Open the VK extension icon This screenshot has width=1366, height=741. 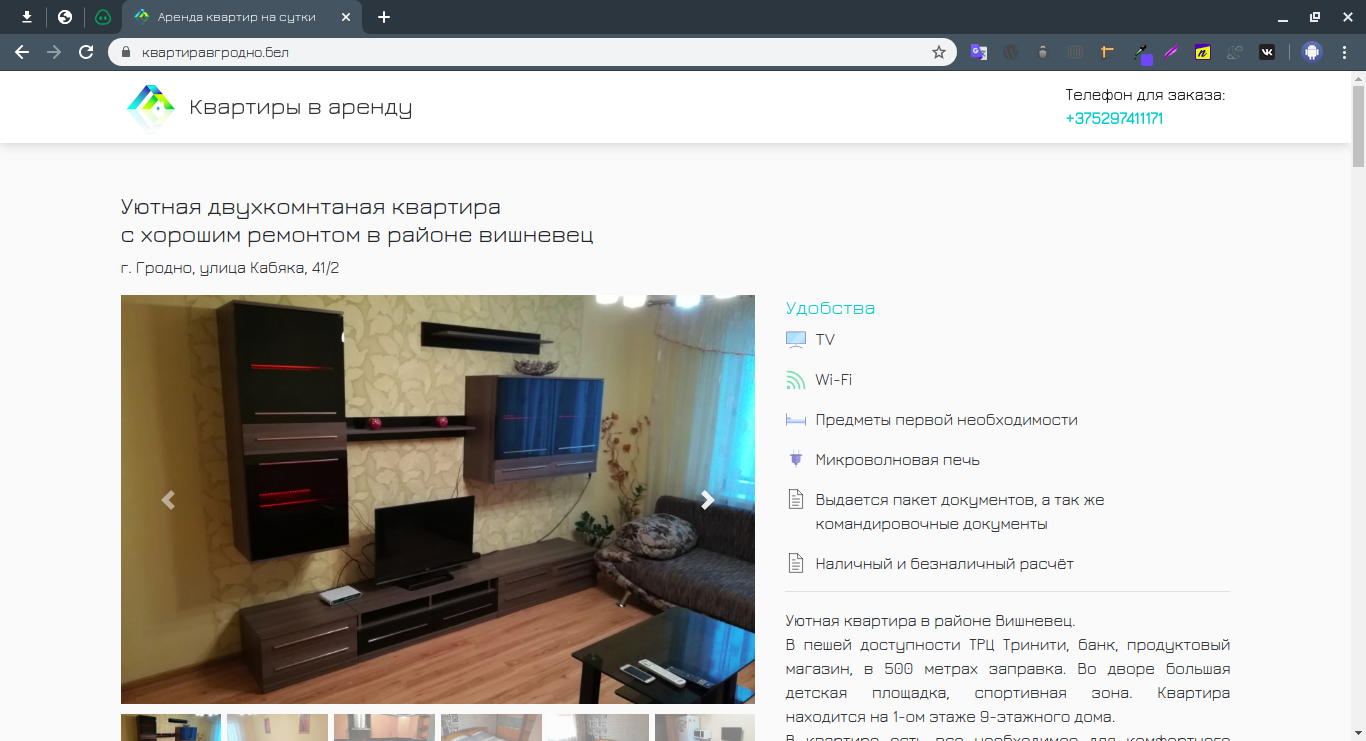[x=1267, y=52]
